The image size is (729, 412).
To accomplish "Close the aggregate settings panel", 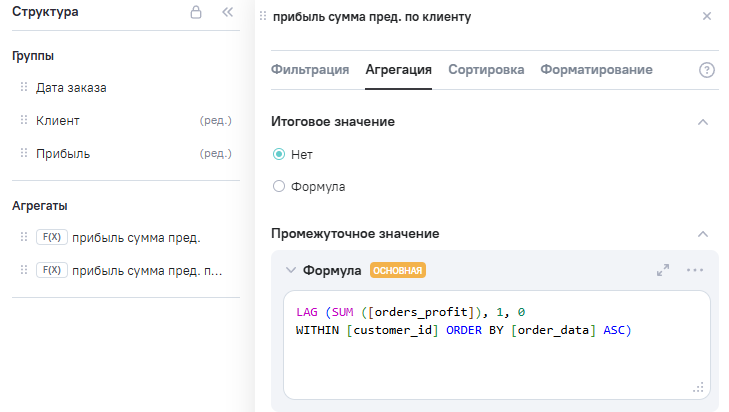I will coord(707,17).
